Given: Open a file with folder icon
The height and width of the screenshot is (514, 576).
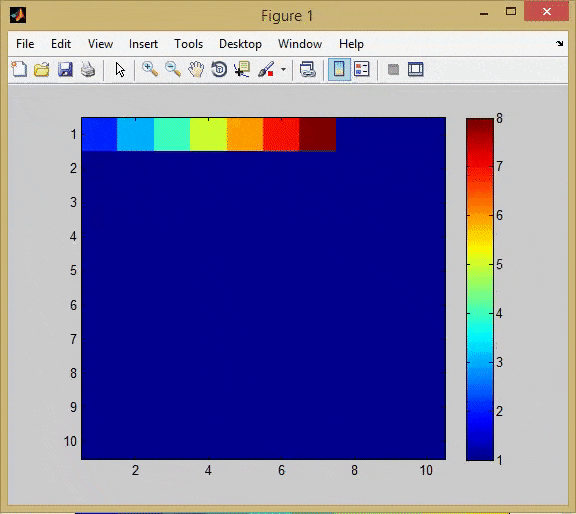Looking at the screenshot, I should [42, 69].
